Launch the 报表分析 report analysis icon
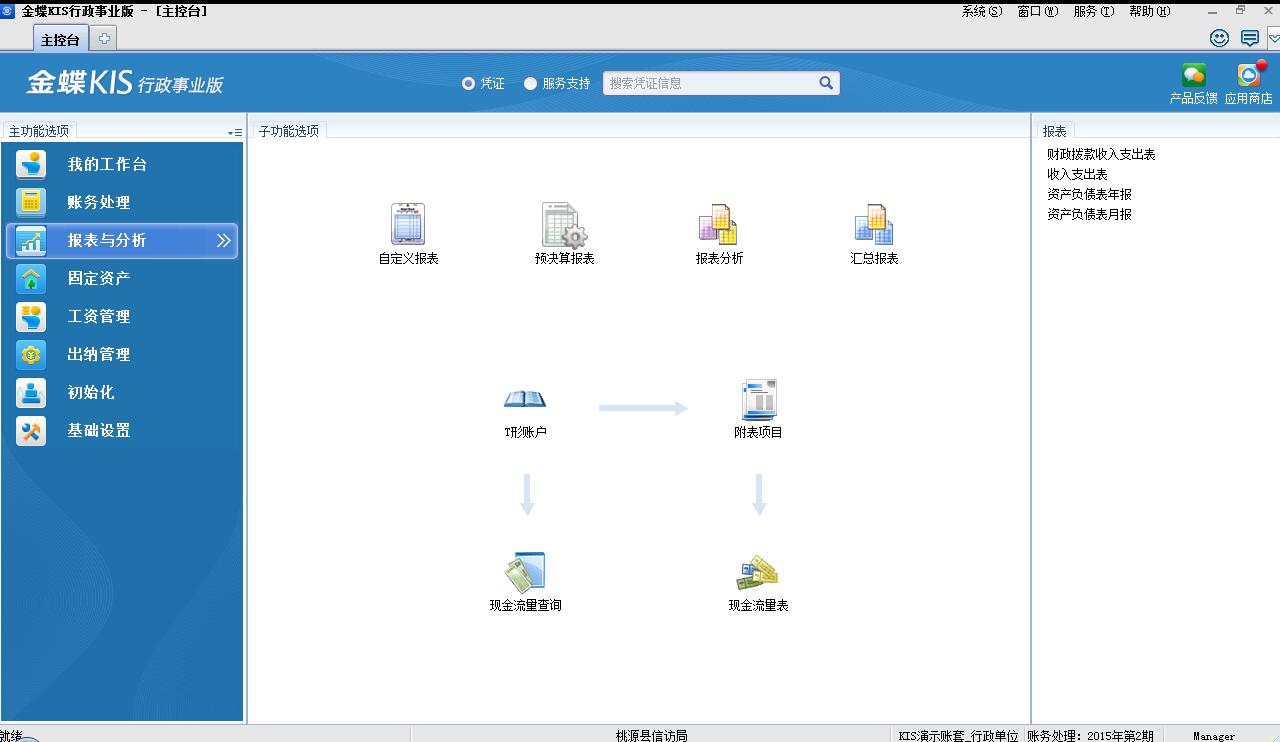The image size is (1280, 742). [x=718, y=225]
